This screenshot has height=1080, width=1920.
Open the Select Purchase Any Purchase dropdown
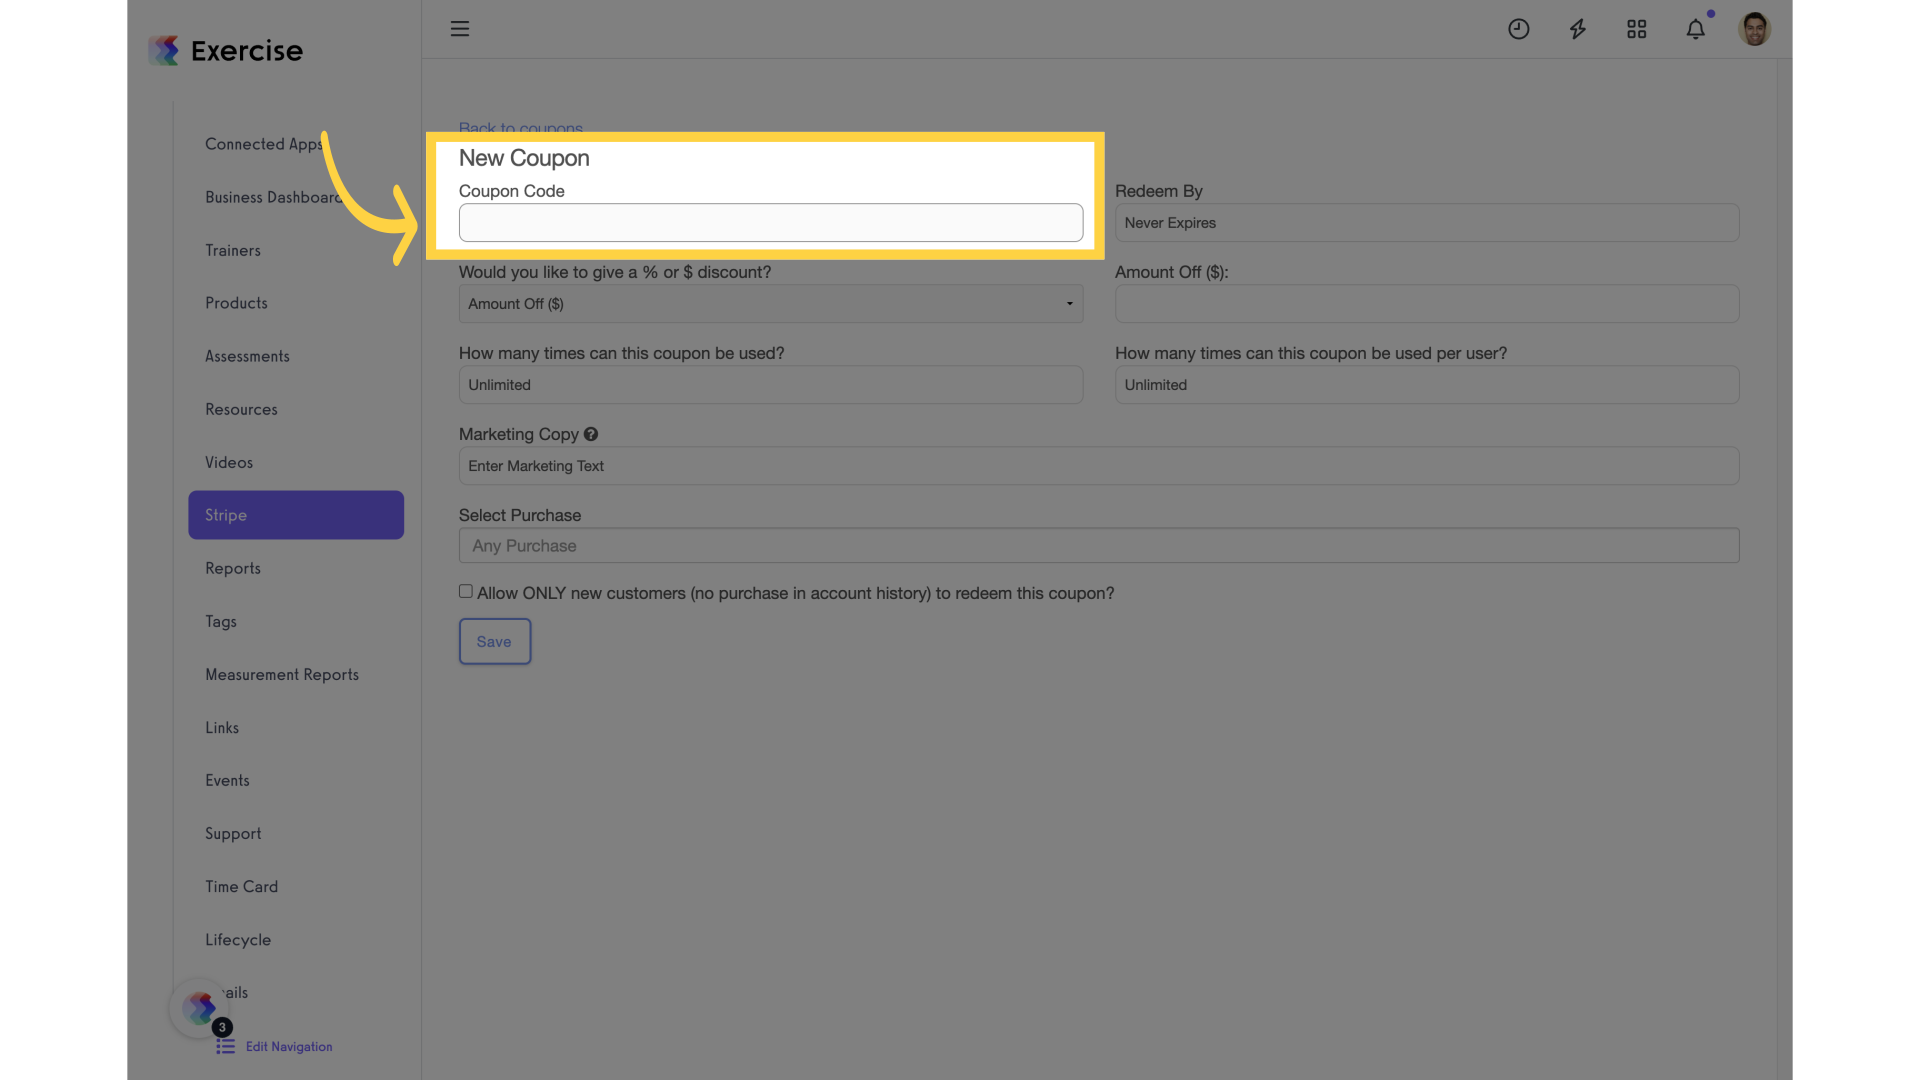click(x=1098, y=546)
